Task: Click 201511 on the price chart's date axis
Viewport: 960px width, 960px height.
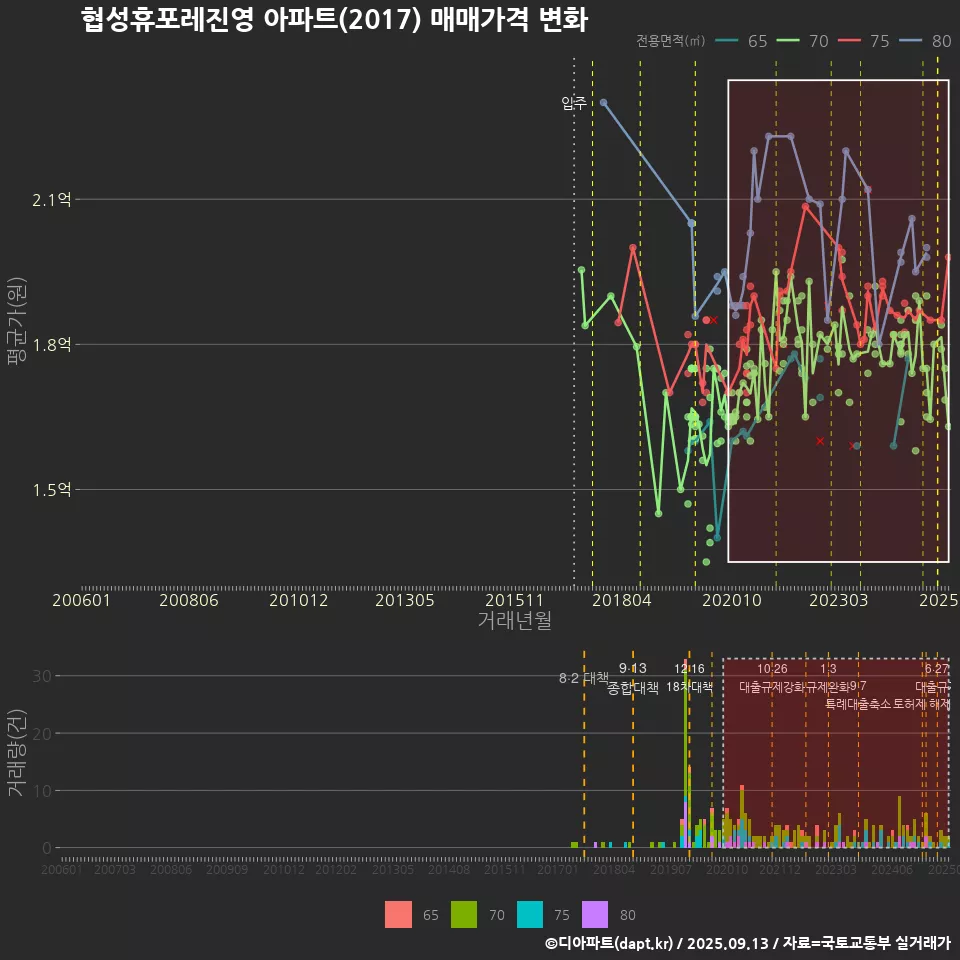Action: (x=514, y=600)
